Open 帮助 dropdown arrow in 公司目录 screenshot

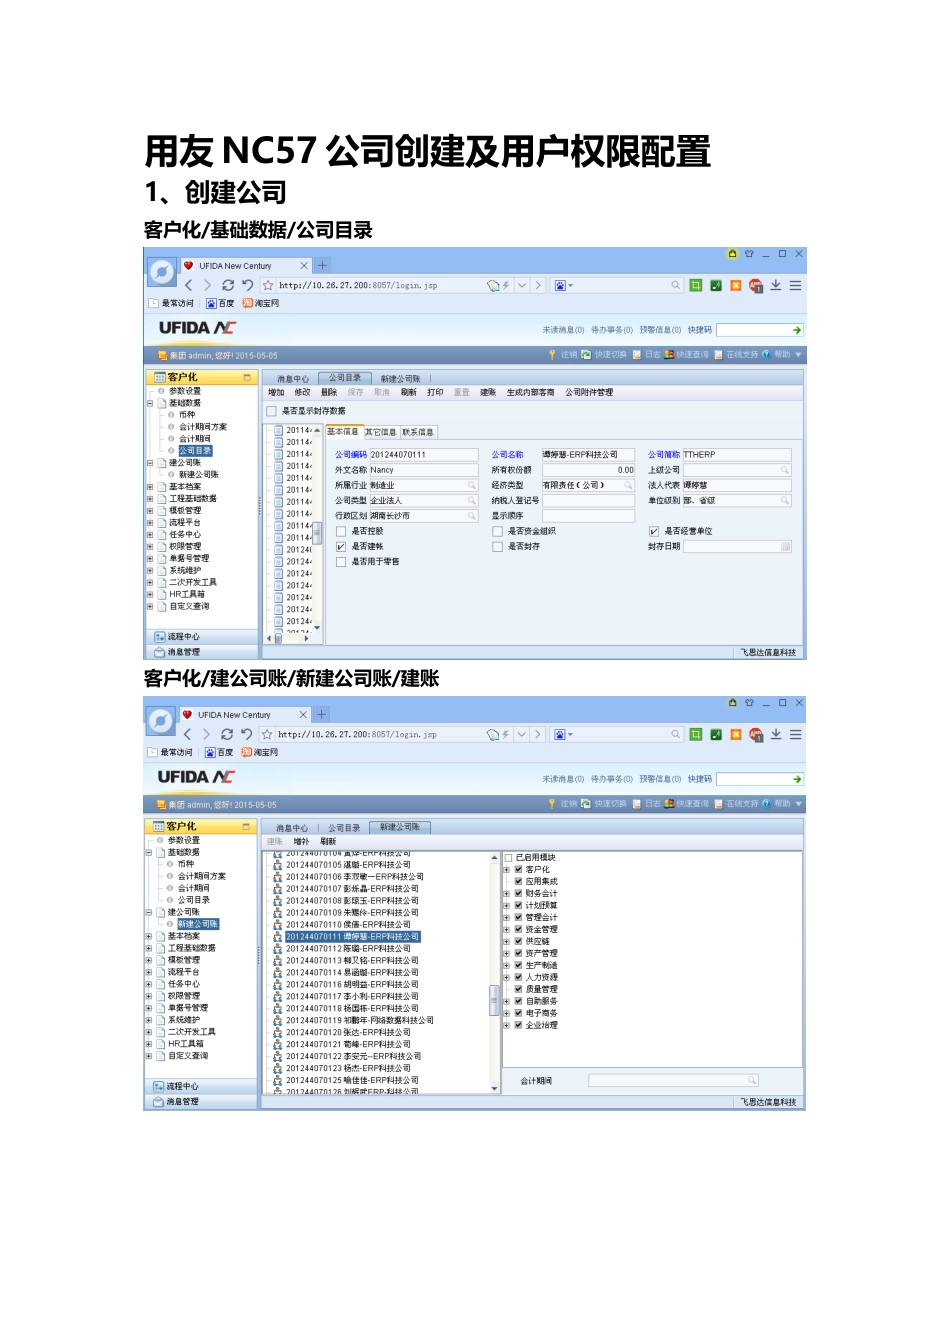(798, 355)
